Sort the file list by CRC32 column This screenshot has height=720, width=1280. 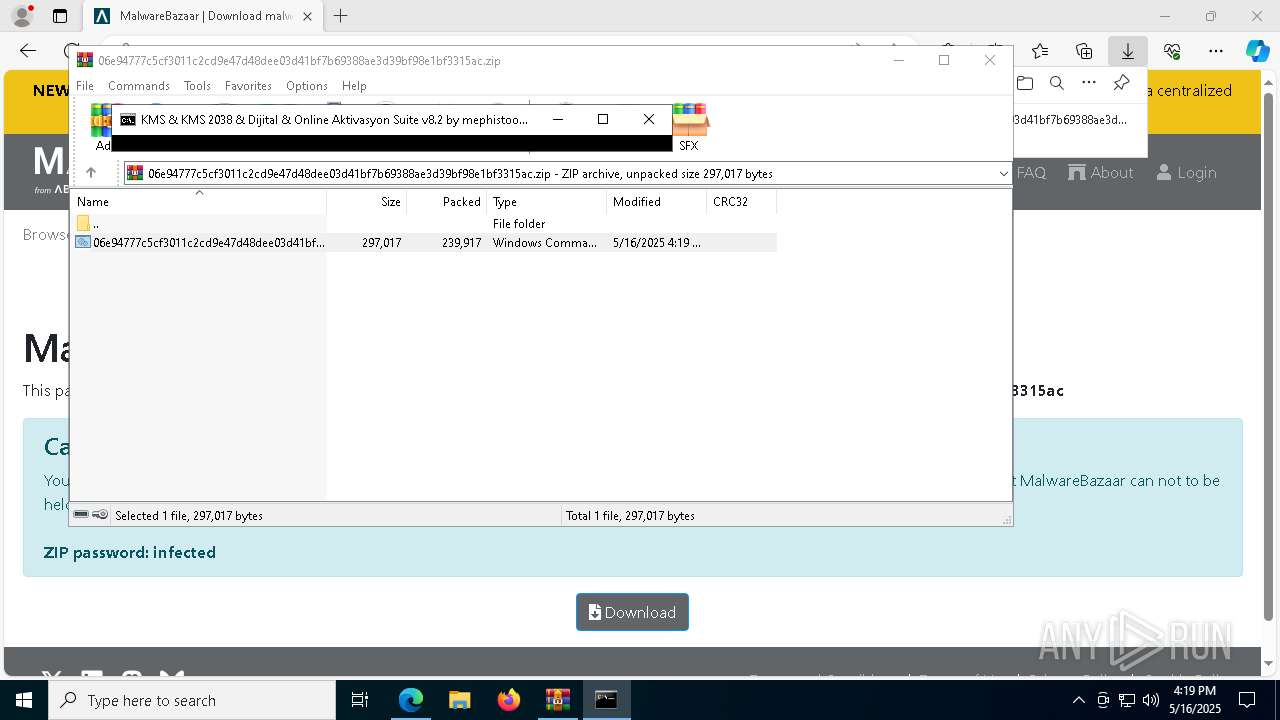(x=742, y=202)
